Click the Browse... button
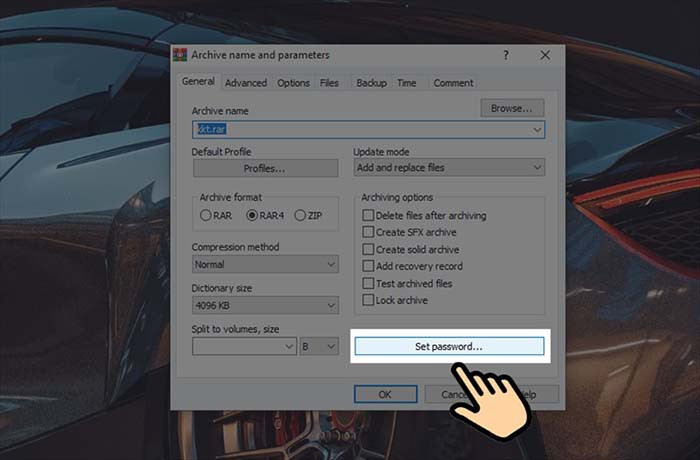 512,108
